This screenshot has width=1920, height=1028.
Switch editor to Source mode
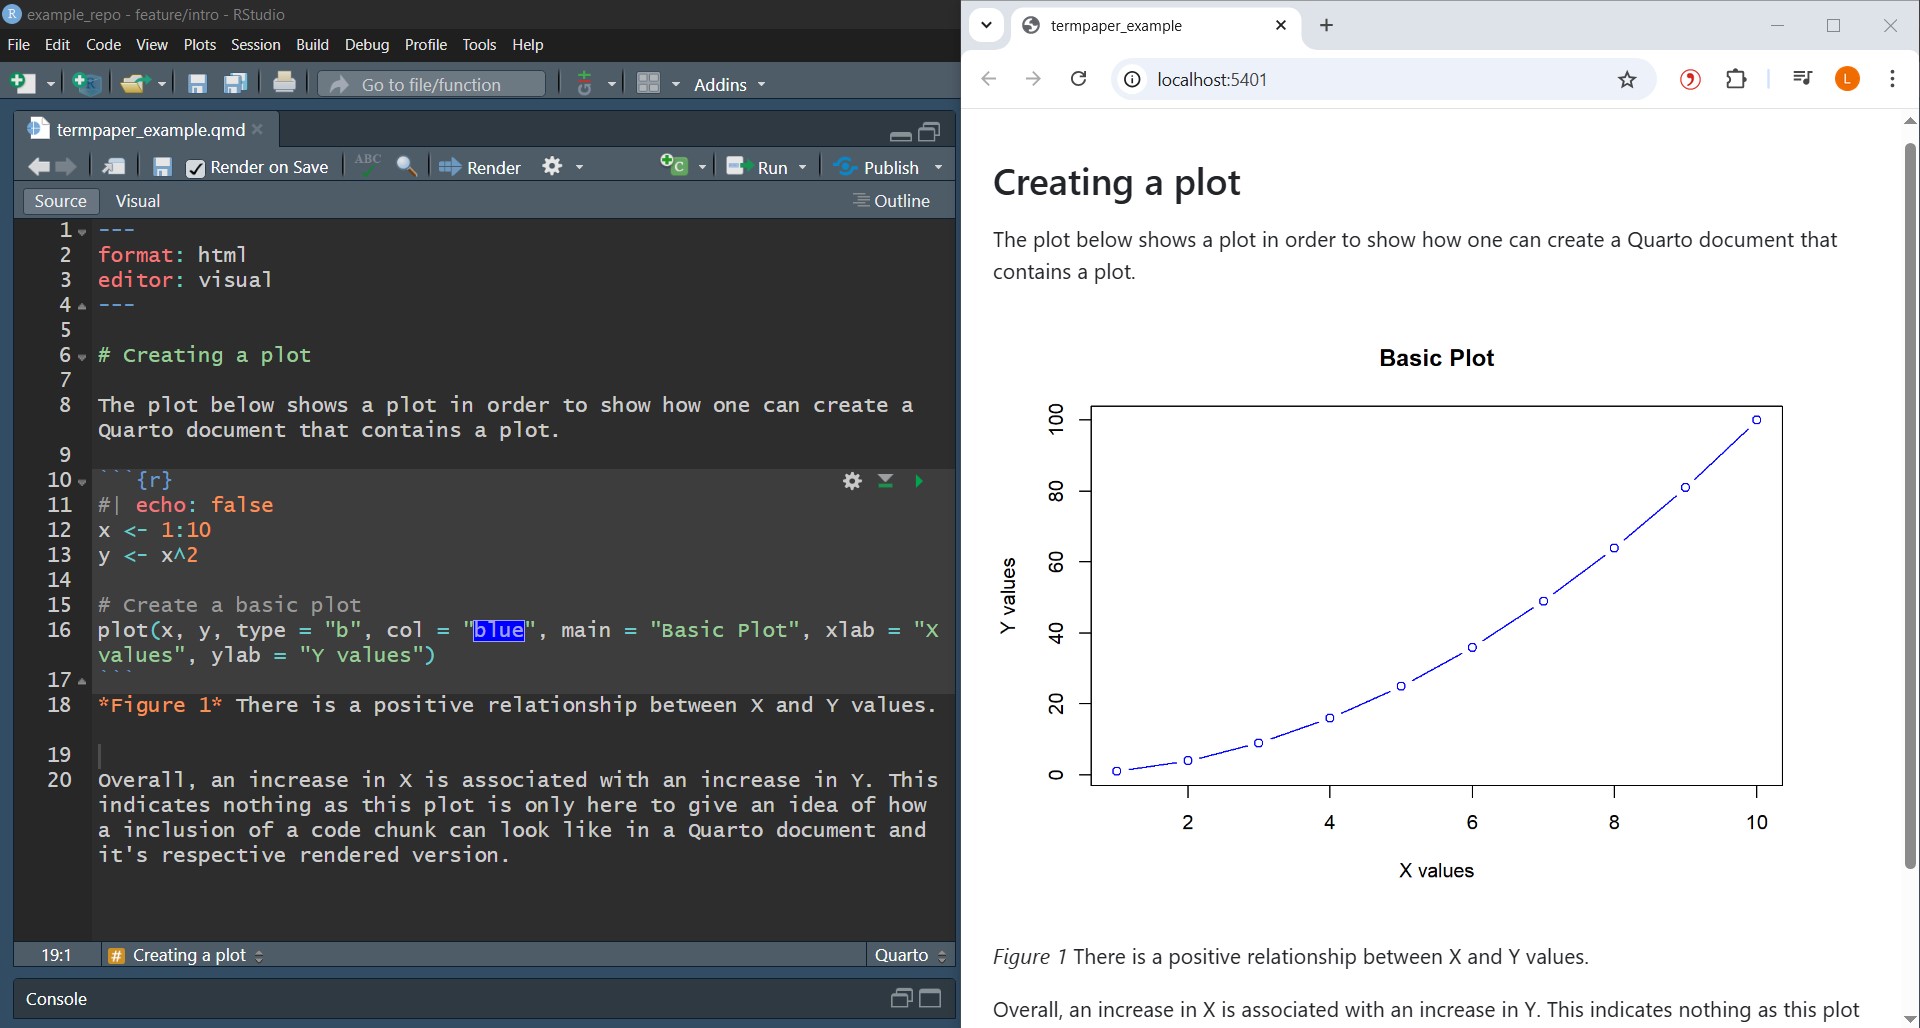pos(60,201)
